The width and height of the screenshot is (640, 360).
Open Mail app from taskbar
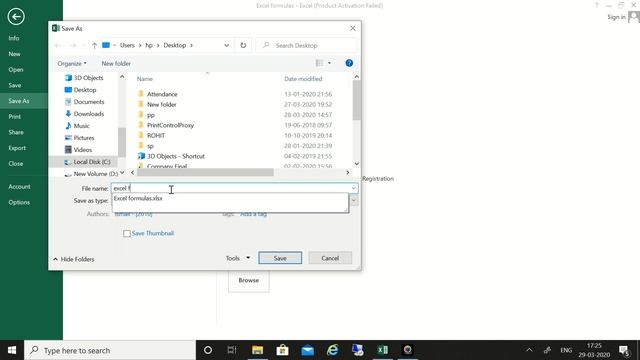307,350
